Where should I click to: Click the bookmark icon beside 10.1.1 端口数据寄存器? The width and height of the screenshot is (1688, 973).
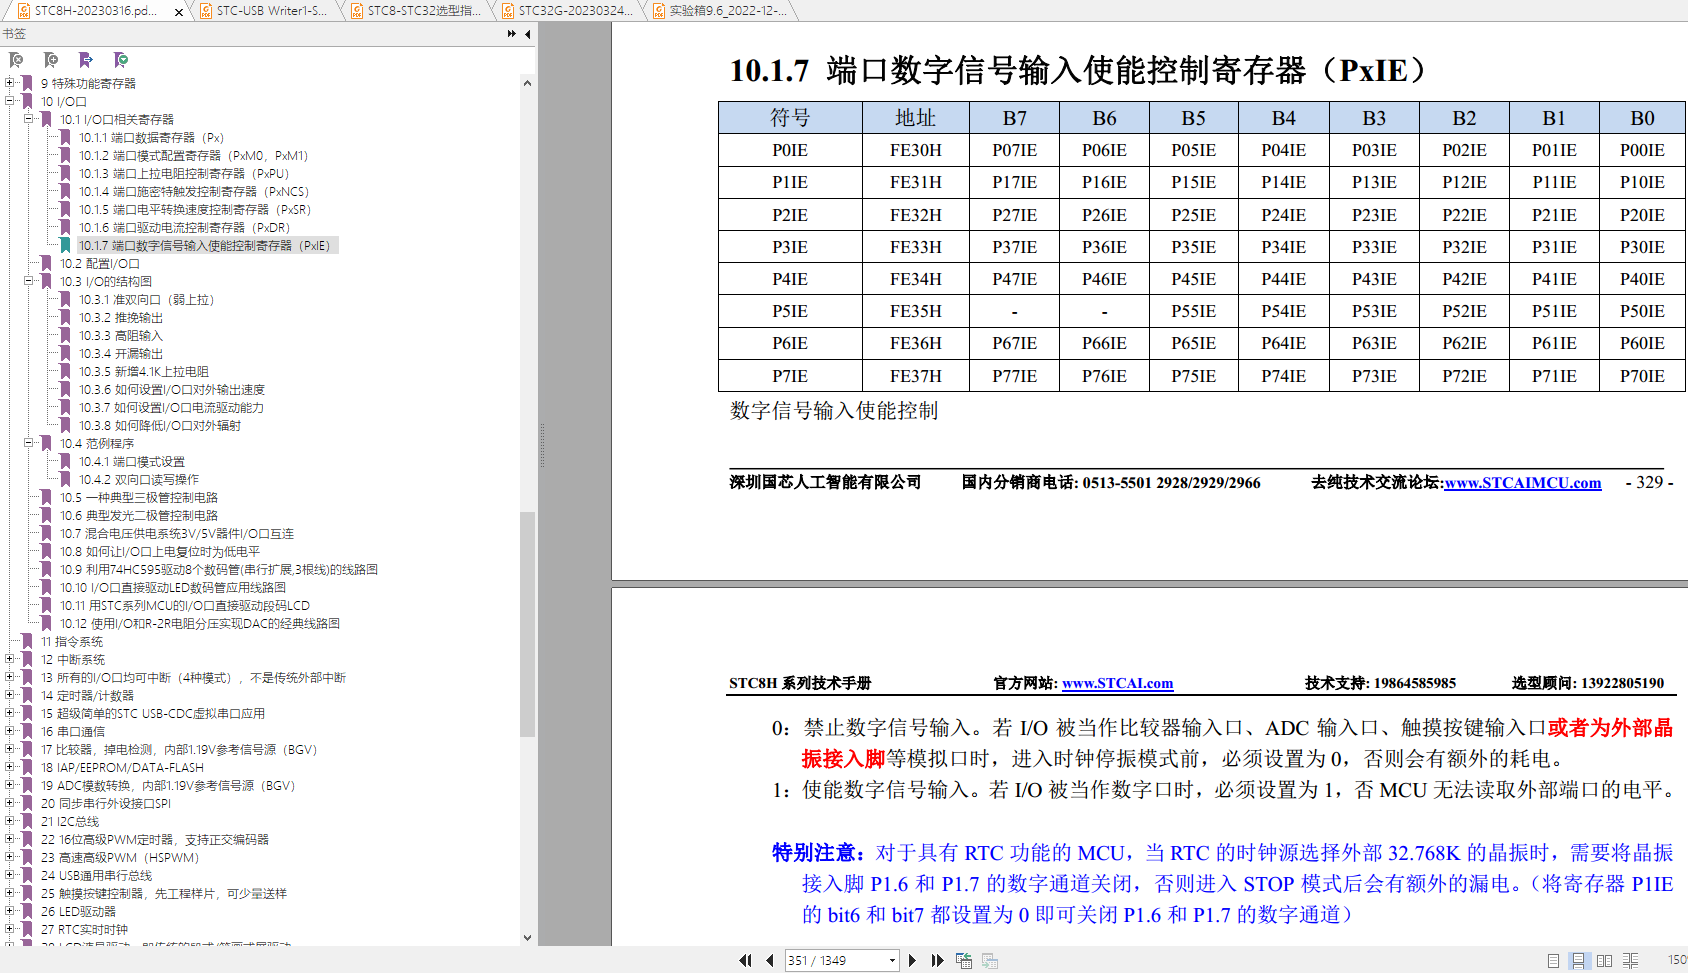(x=65, y=138)
